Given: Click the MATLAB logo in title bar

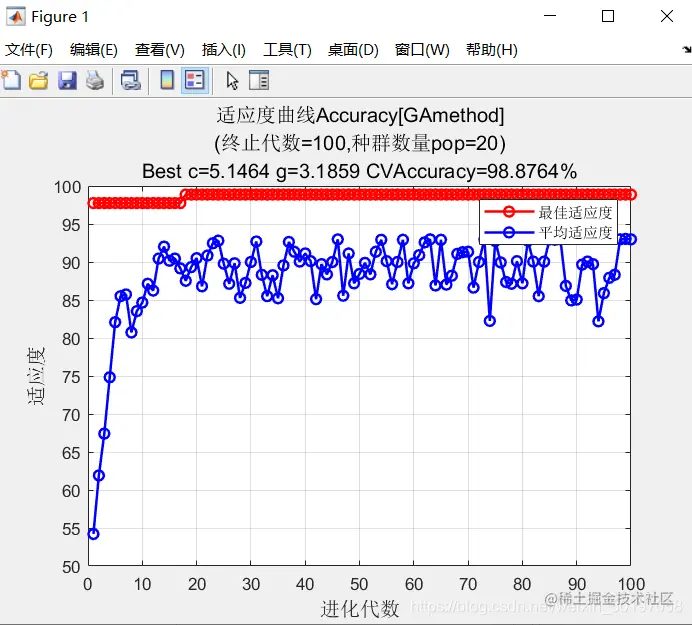Looking at the screenshot, I should pyautogui.click(x=15, y=17).
